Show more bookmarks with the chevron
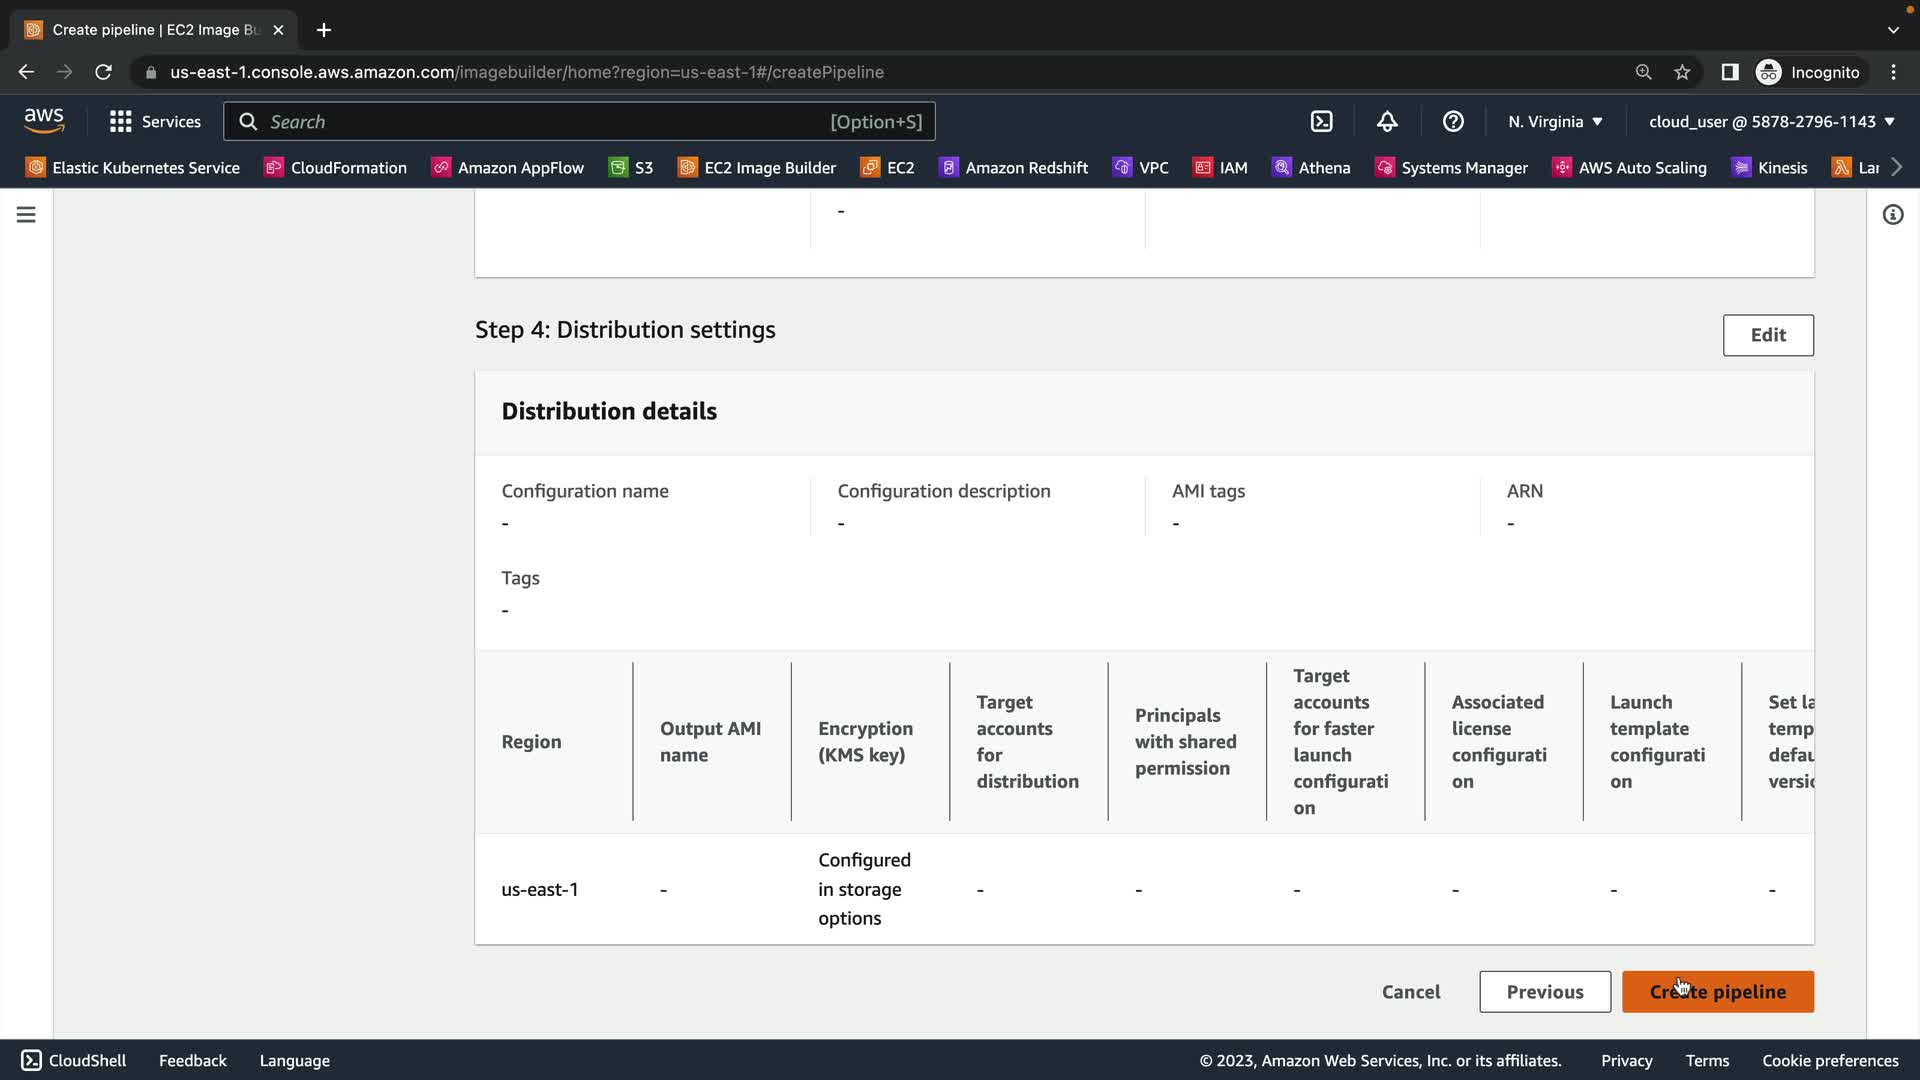Image resolution: width=1920 pixels, height=1080 pixels. pyautogui.click(x=1896, y=167)
